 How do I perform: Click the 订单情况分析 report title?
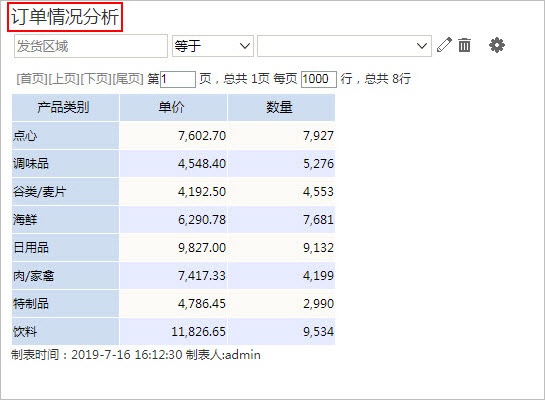65,17
